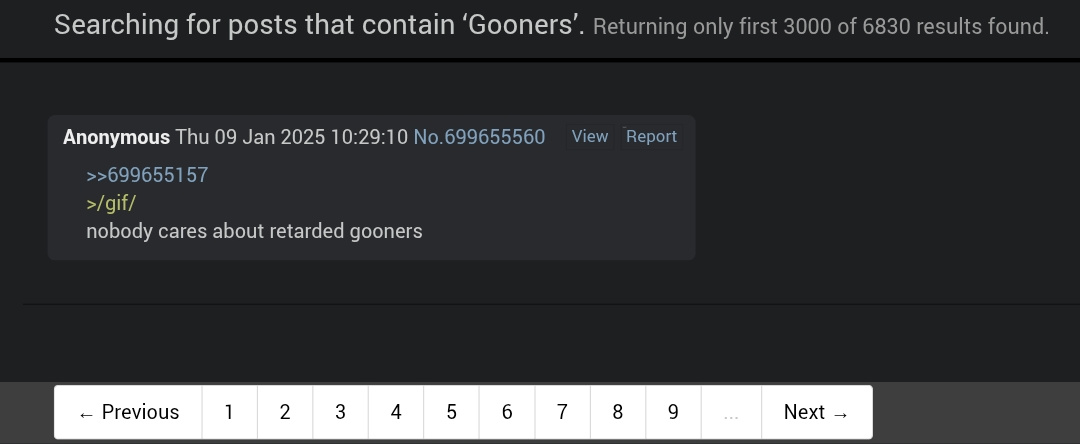Screen dimensions: 1080x444
Task: Open the View link on the post
Action: pyautogui.click(x=590, y=136)
